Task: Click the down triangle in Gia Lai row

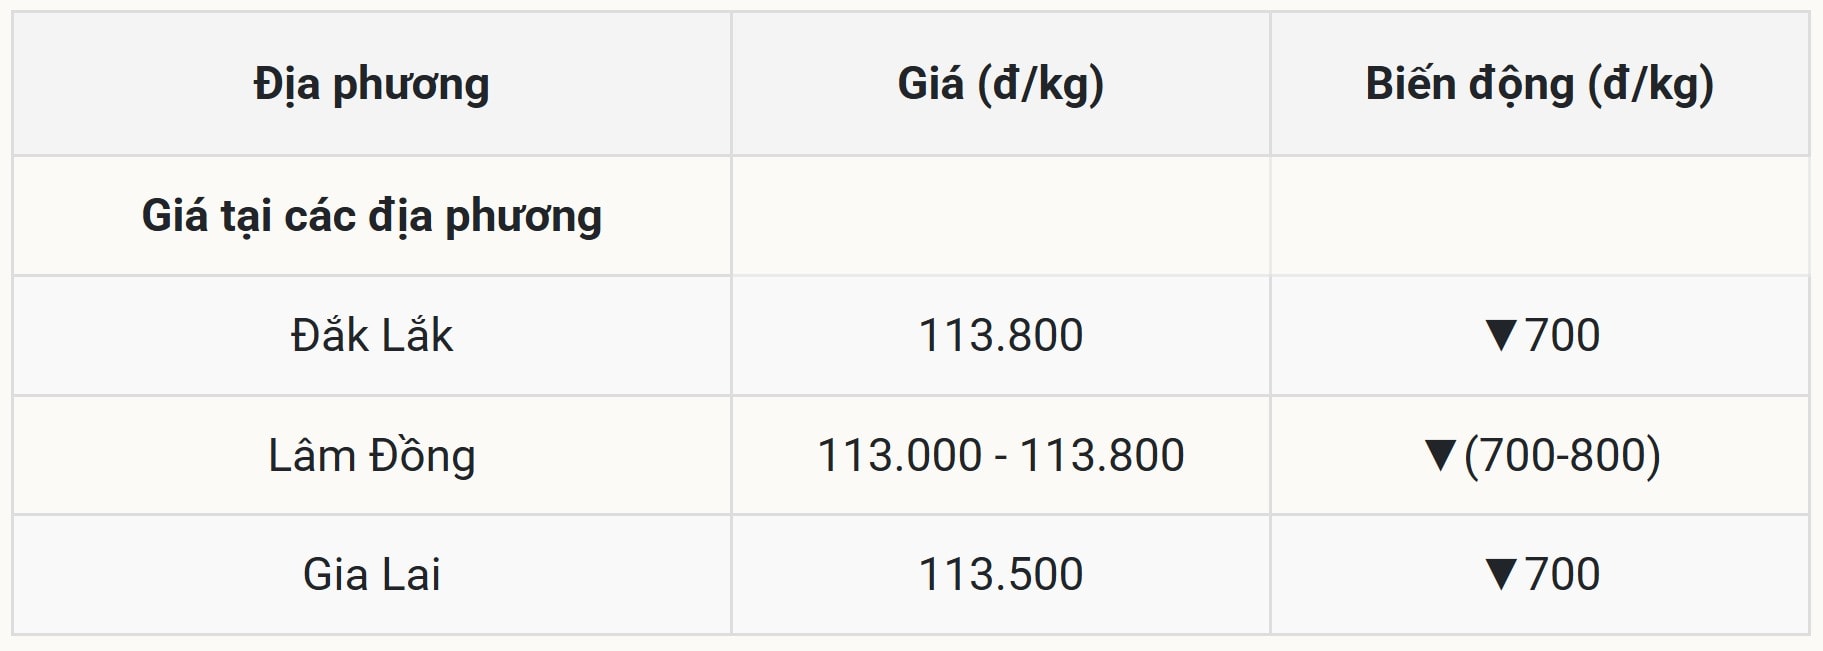Action: (x=1501, y=575)
